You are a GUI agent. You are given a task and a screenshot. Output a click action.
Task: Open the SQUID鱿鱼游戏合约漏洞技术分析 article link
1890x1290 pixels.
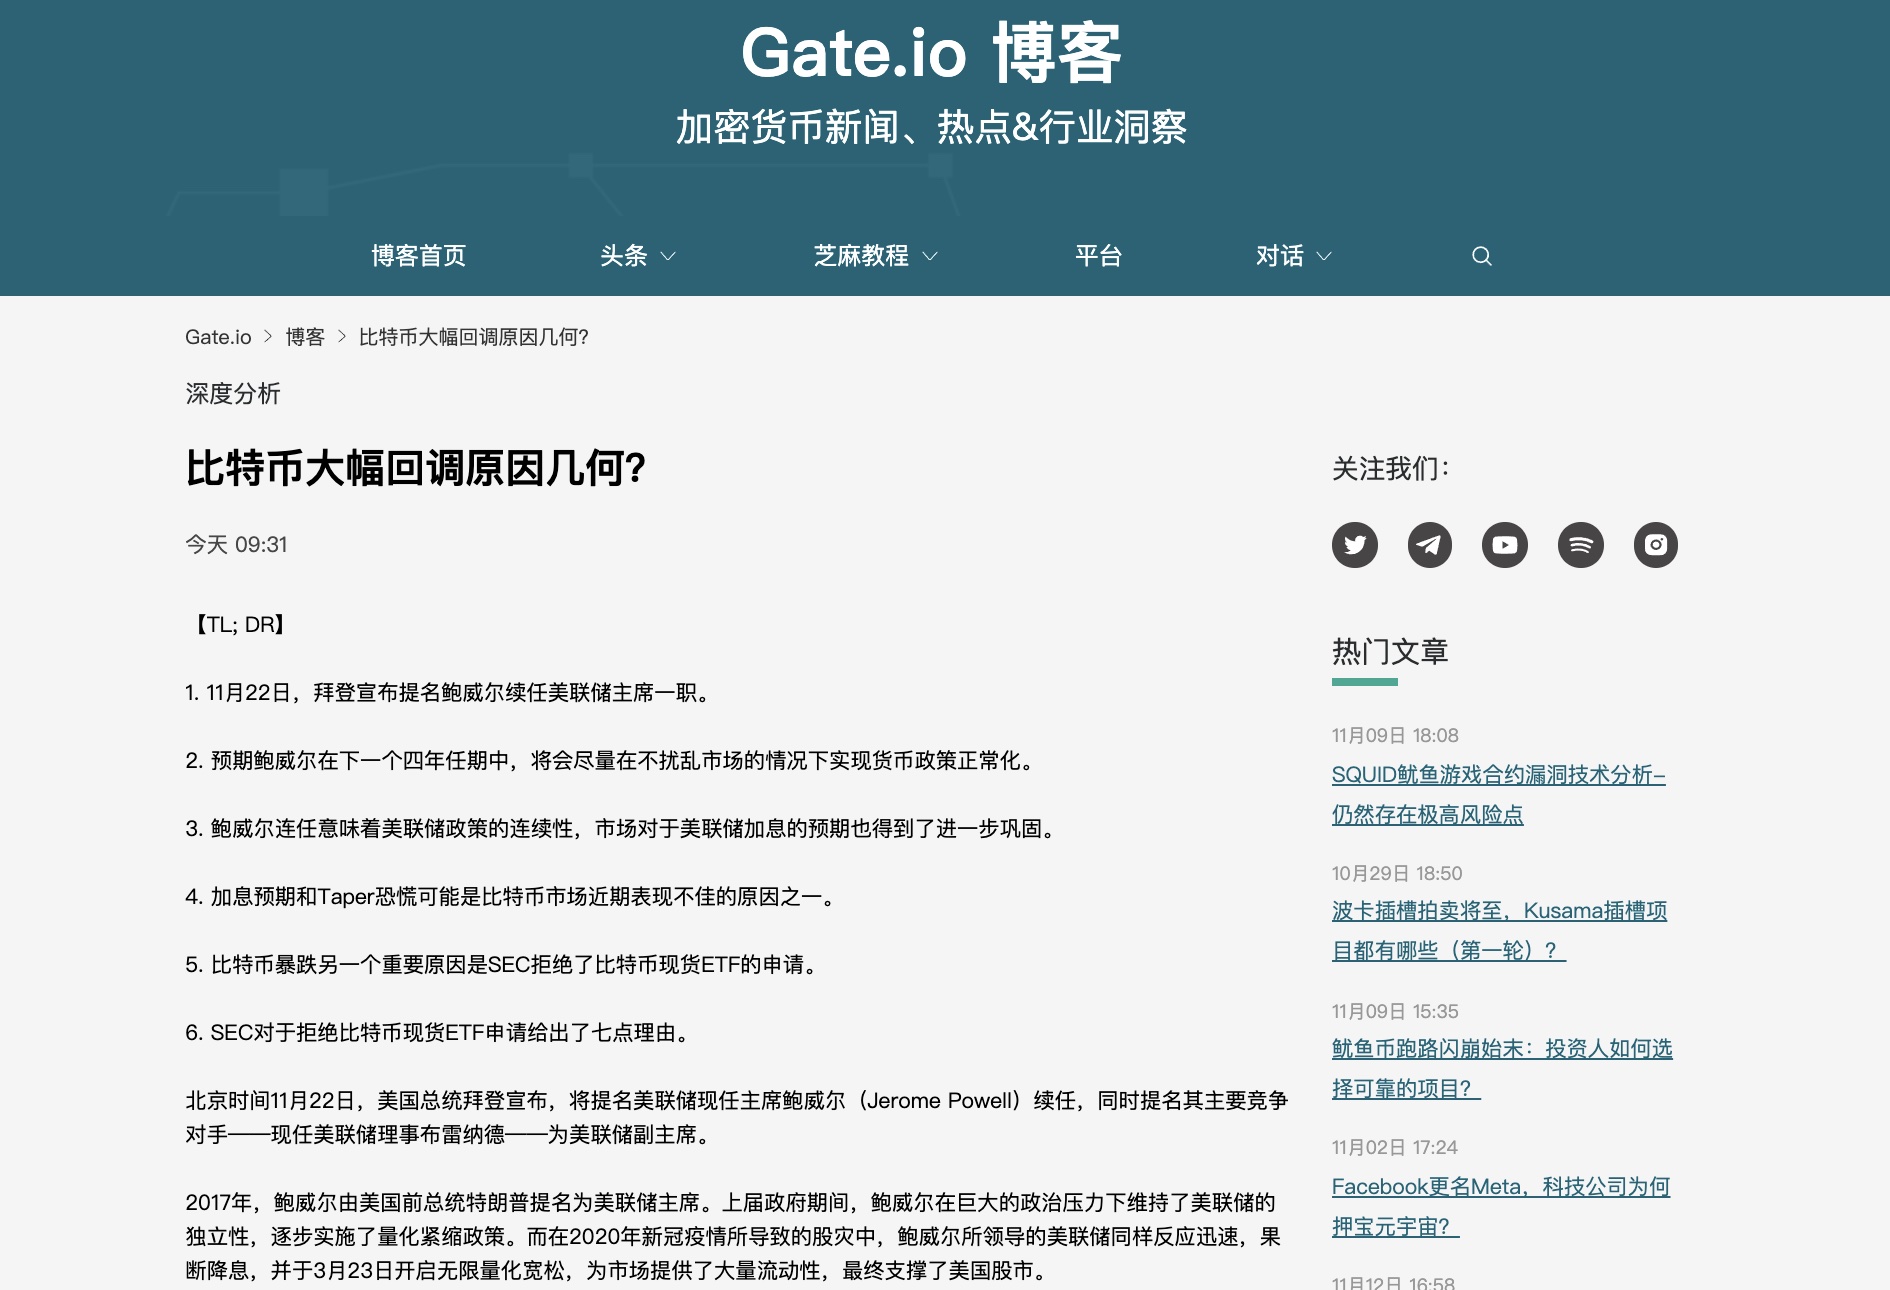coord(1498,794)
